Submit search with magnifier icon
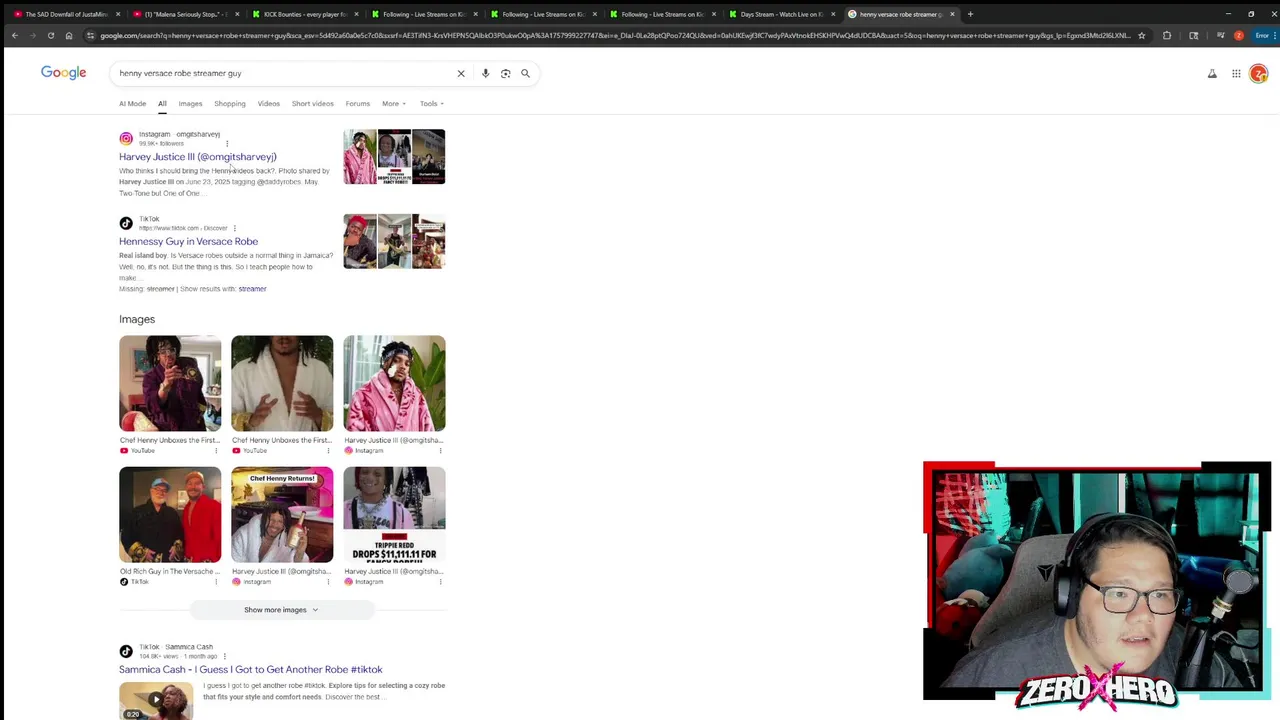This screenshot has width=1280, height=720. coord(525,73)
